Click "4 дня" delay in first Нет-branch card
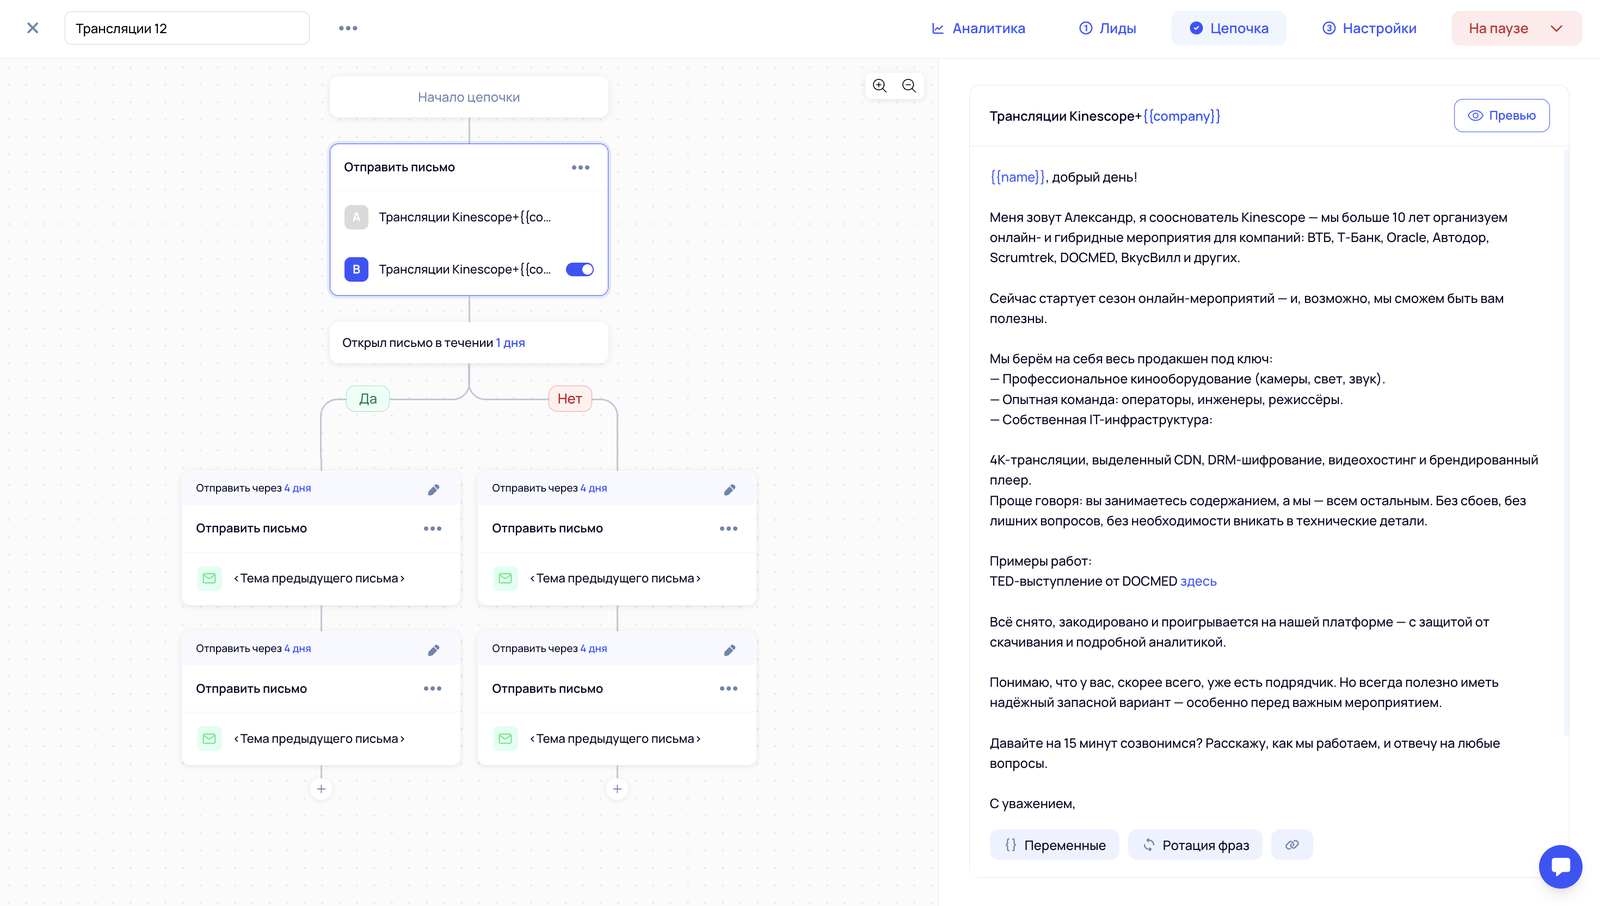Image resolution: width=1600 pixels, height=906 pixels. (x=594, y=488)
